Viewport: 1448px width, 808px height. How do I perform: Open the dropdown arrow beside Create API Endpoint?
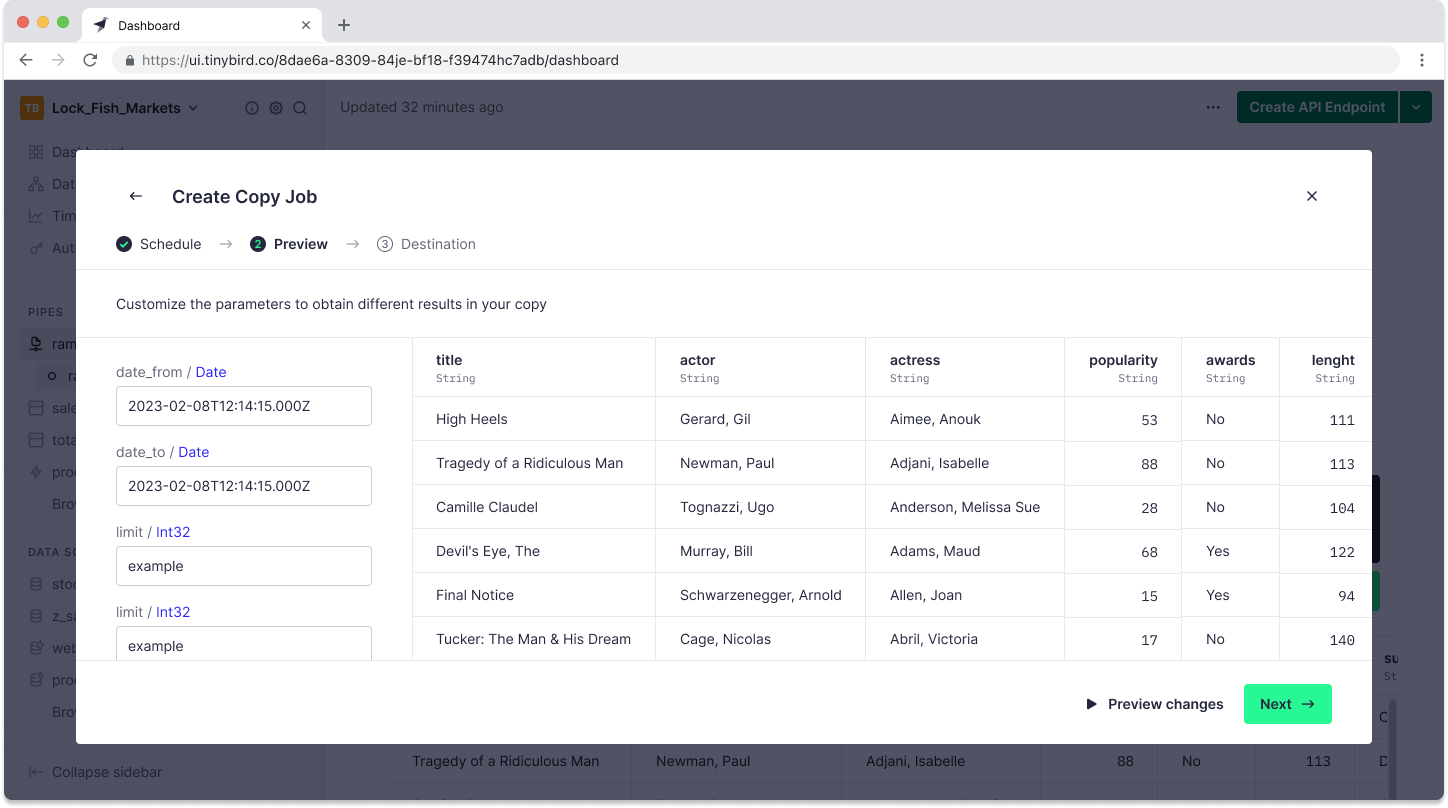tap(1415, 107)
